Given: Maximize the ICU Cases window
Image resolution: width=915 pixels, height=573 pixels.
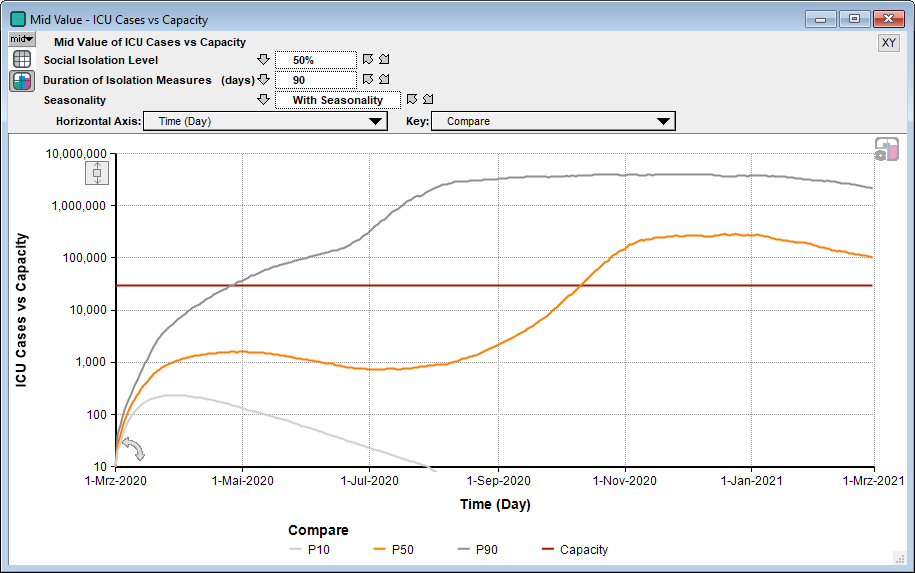Looking at the screenshot, I should tap(854, 19).
